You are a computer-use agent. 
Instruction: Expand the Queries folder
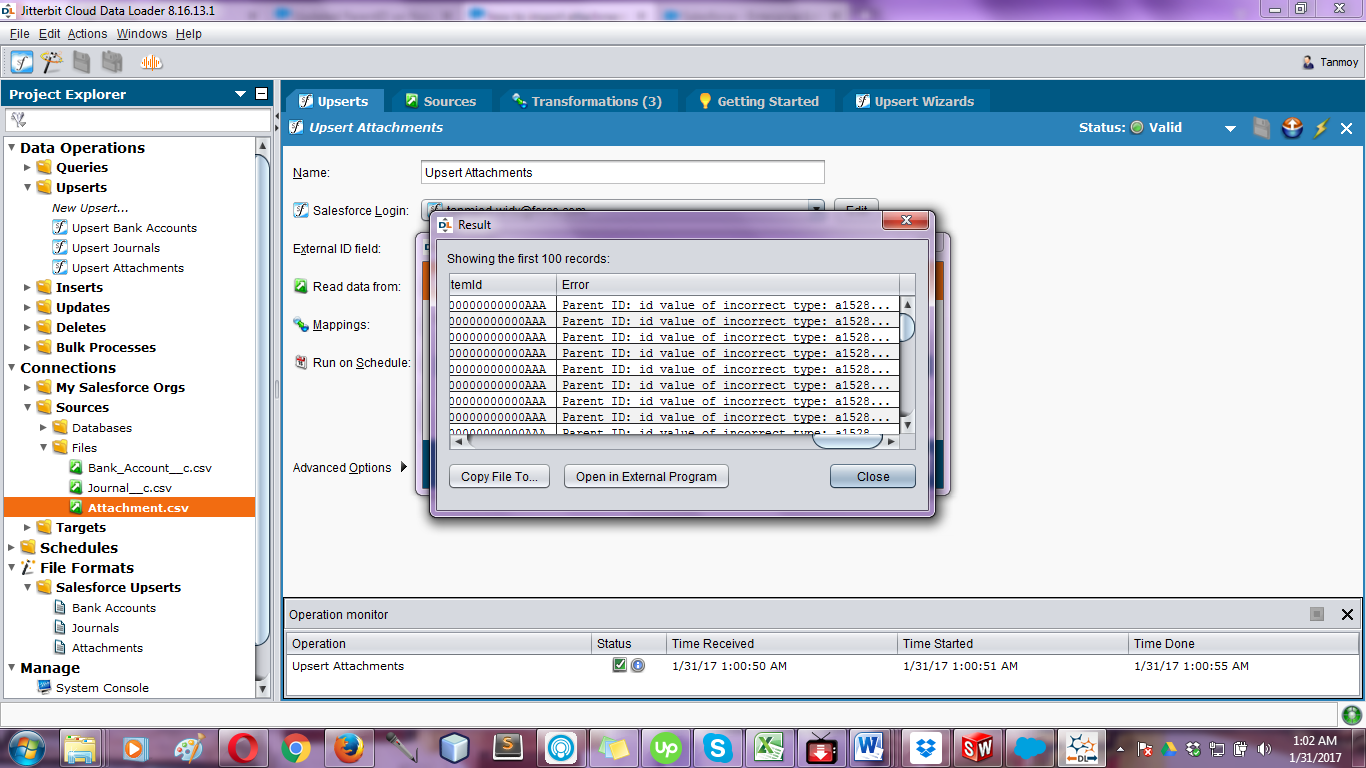click(x=28, y=167)
